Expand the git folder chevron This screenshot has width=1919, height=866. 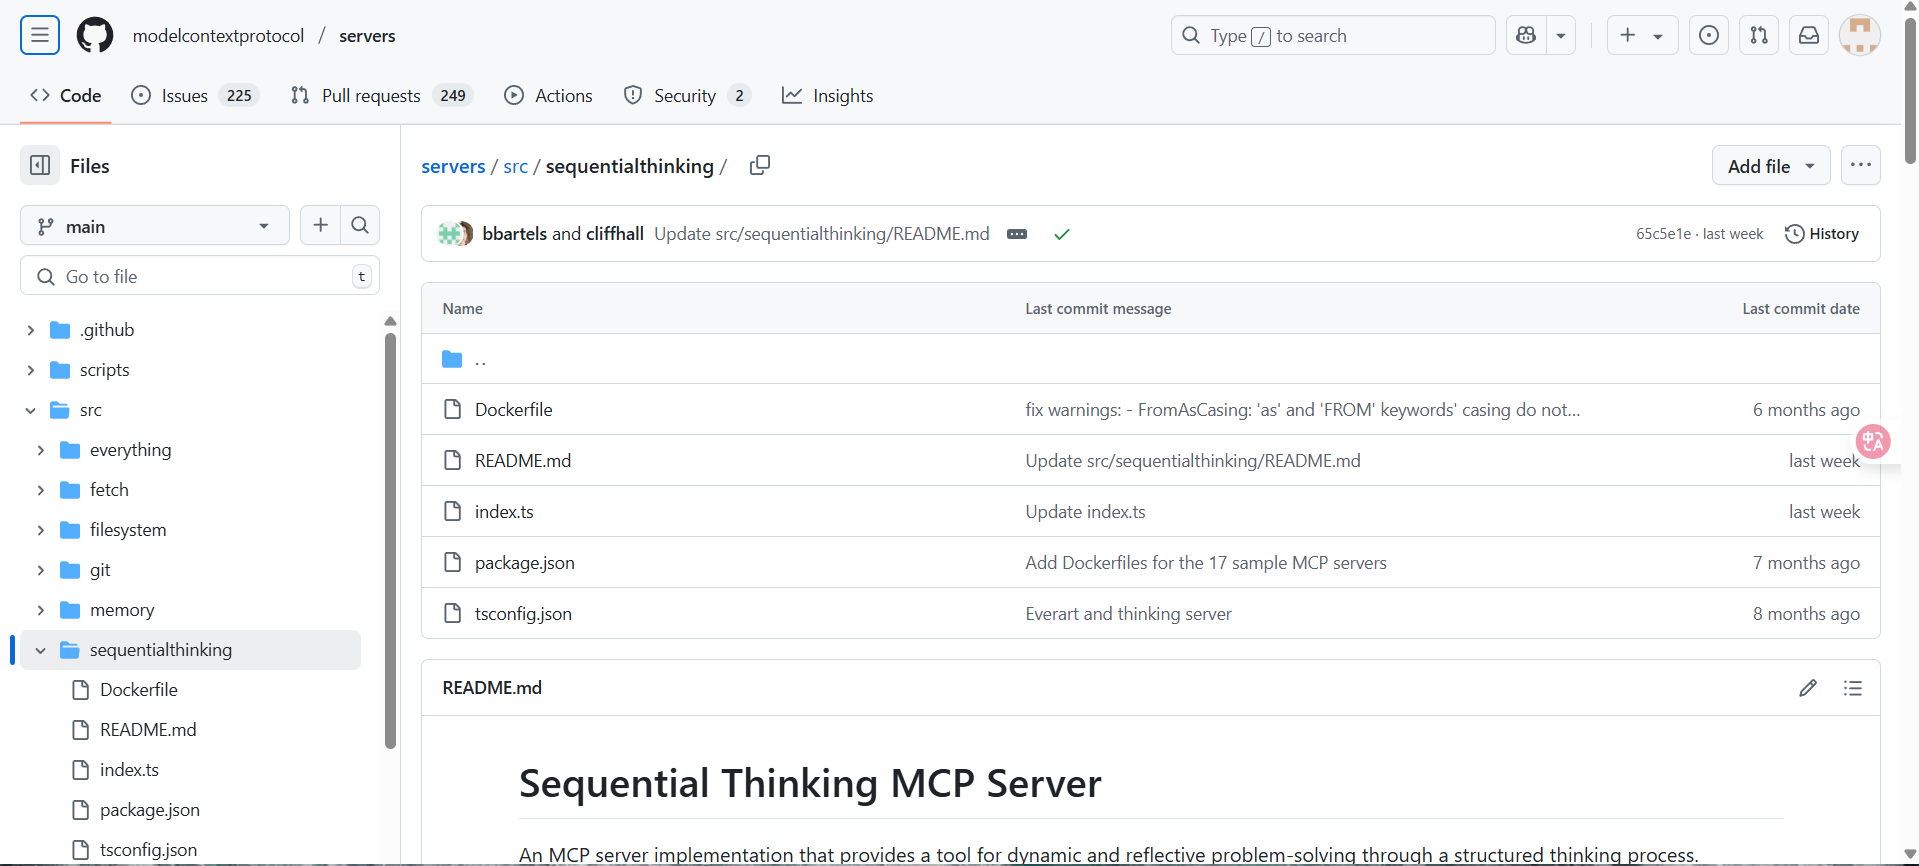(40, 570)
